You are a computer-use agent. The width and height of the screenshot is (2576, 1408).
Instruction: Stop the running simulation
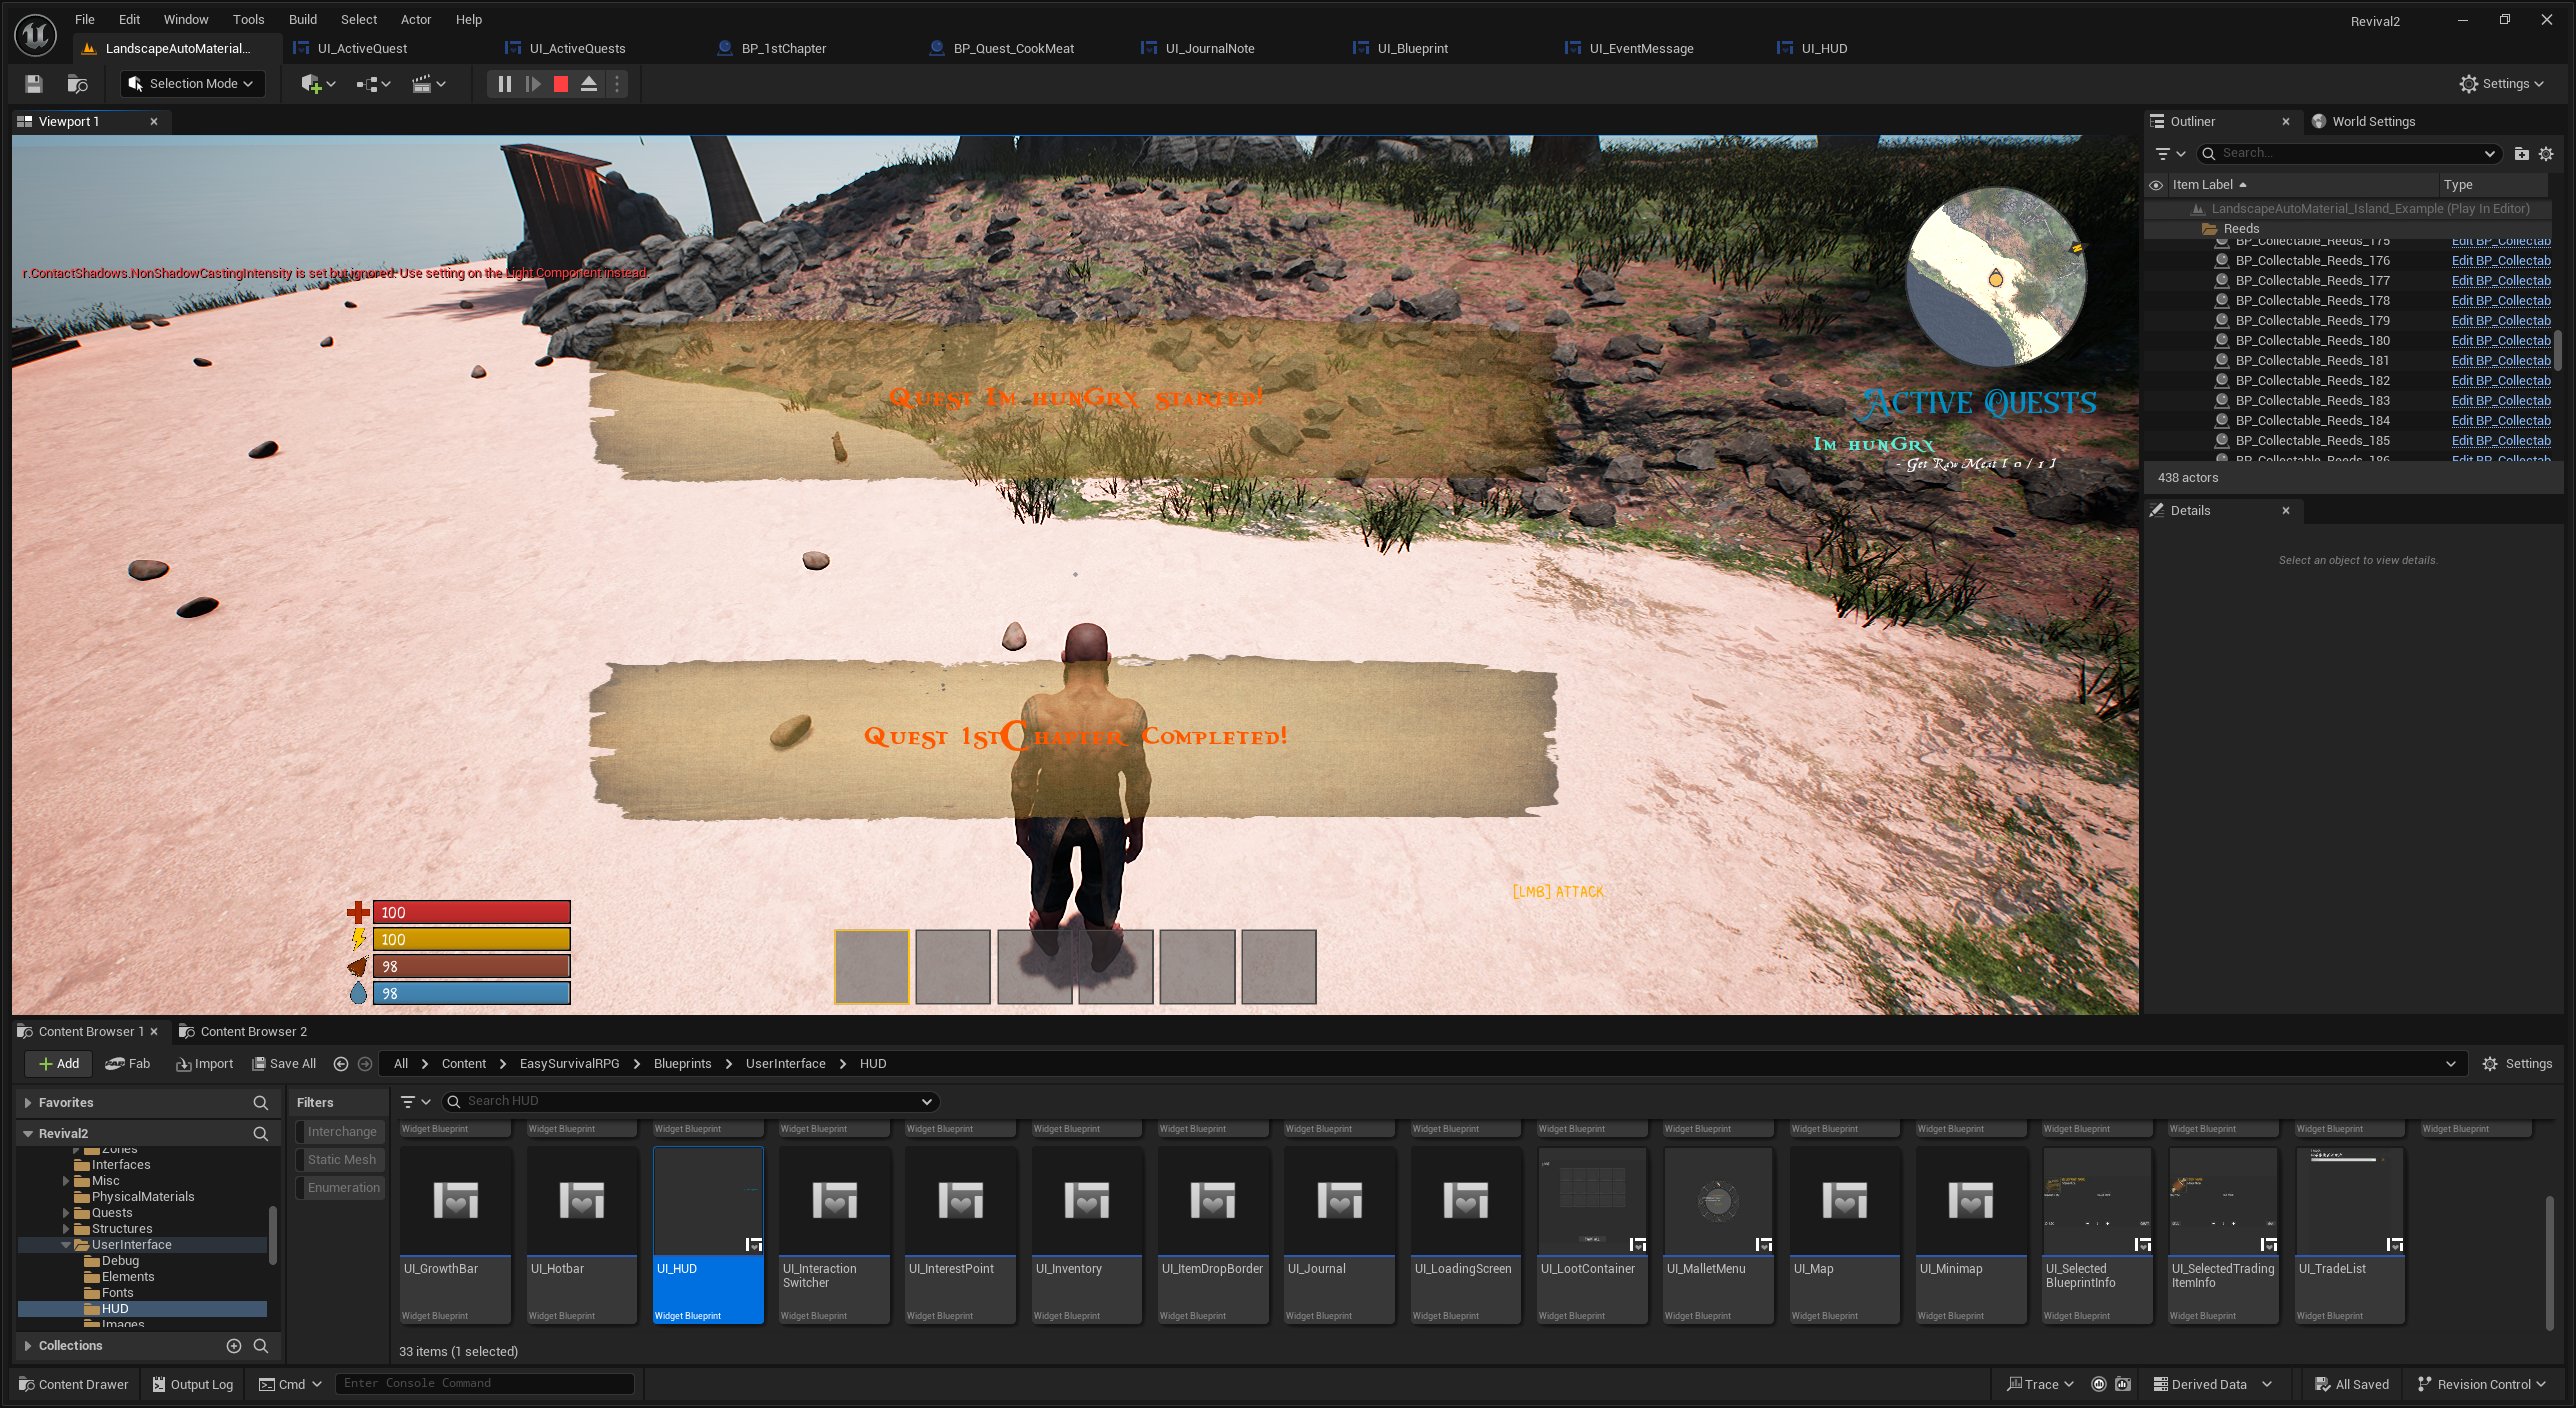tap(561, 84)
